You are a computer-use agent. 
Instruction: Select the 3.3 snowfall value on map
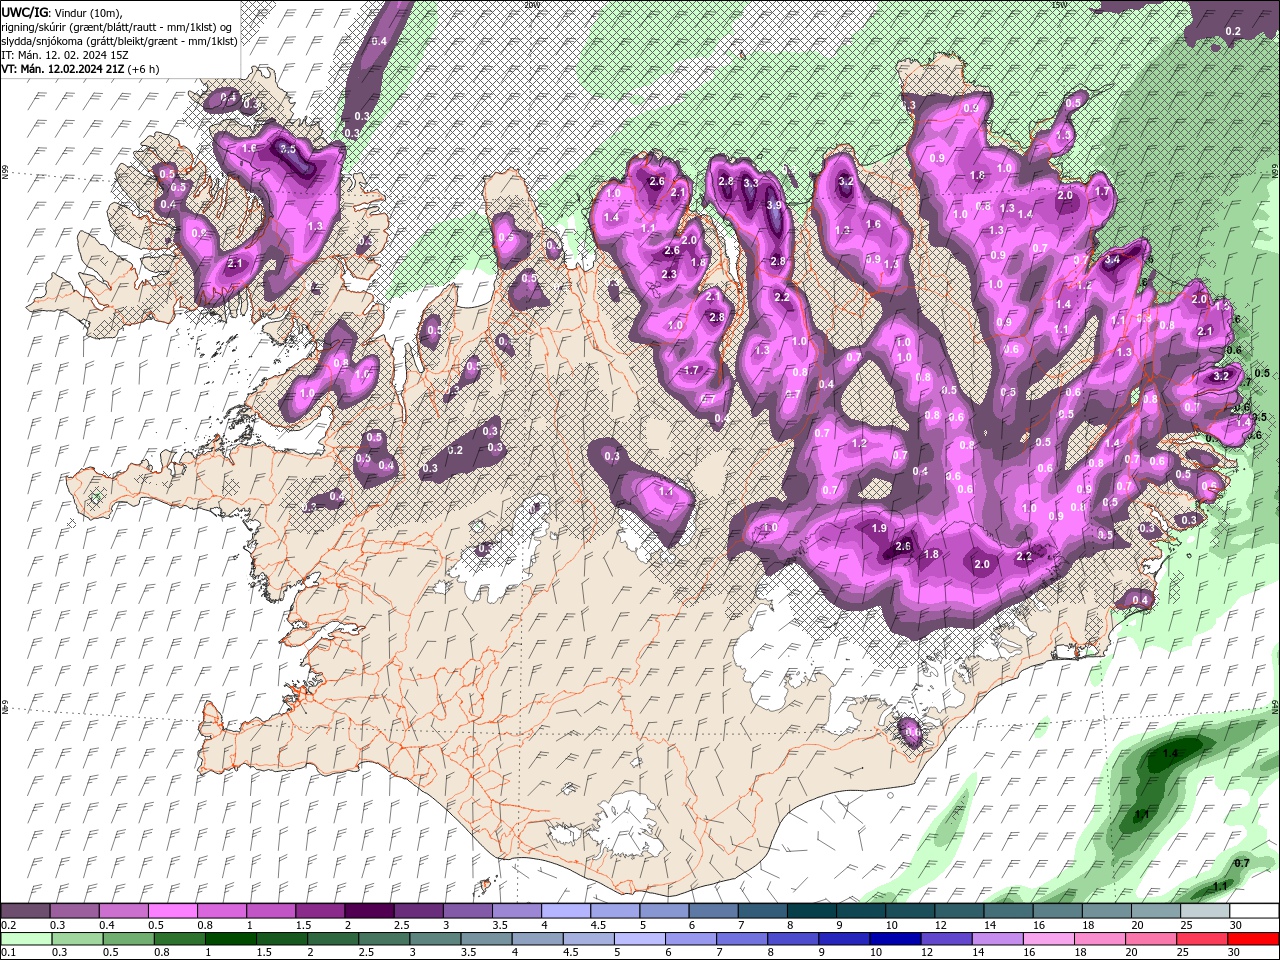coord(751,183)
